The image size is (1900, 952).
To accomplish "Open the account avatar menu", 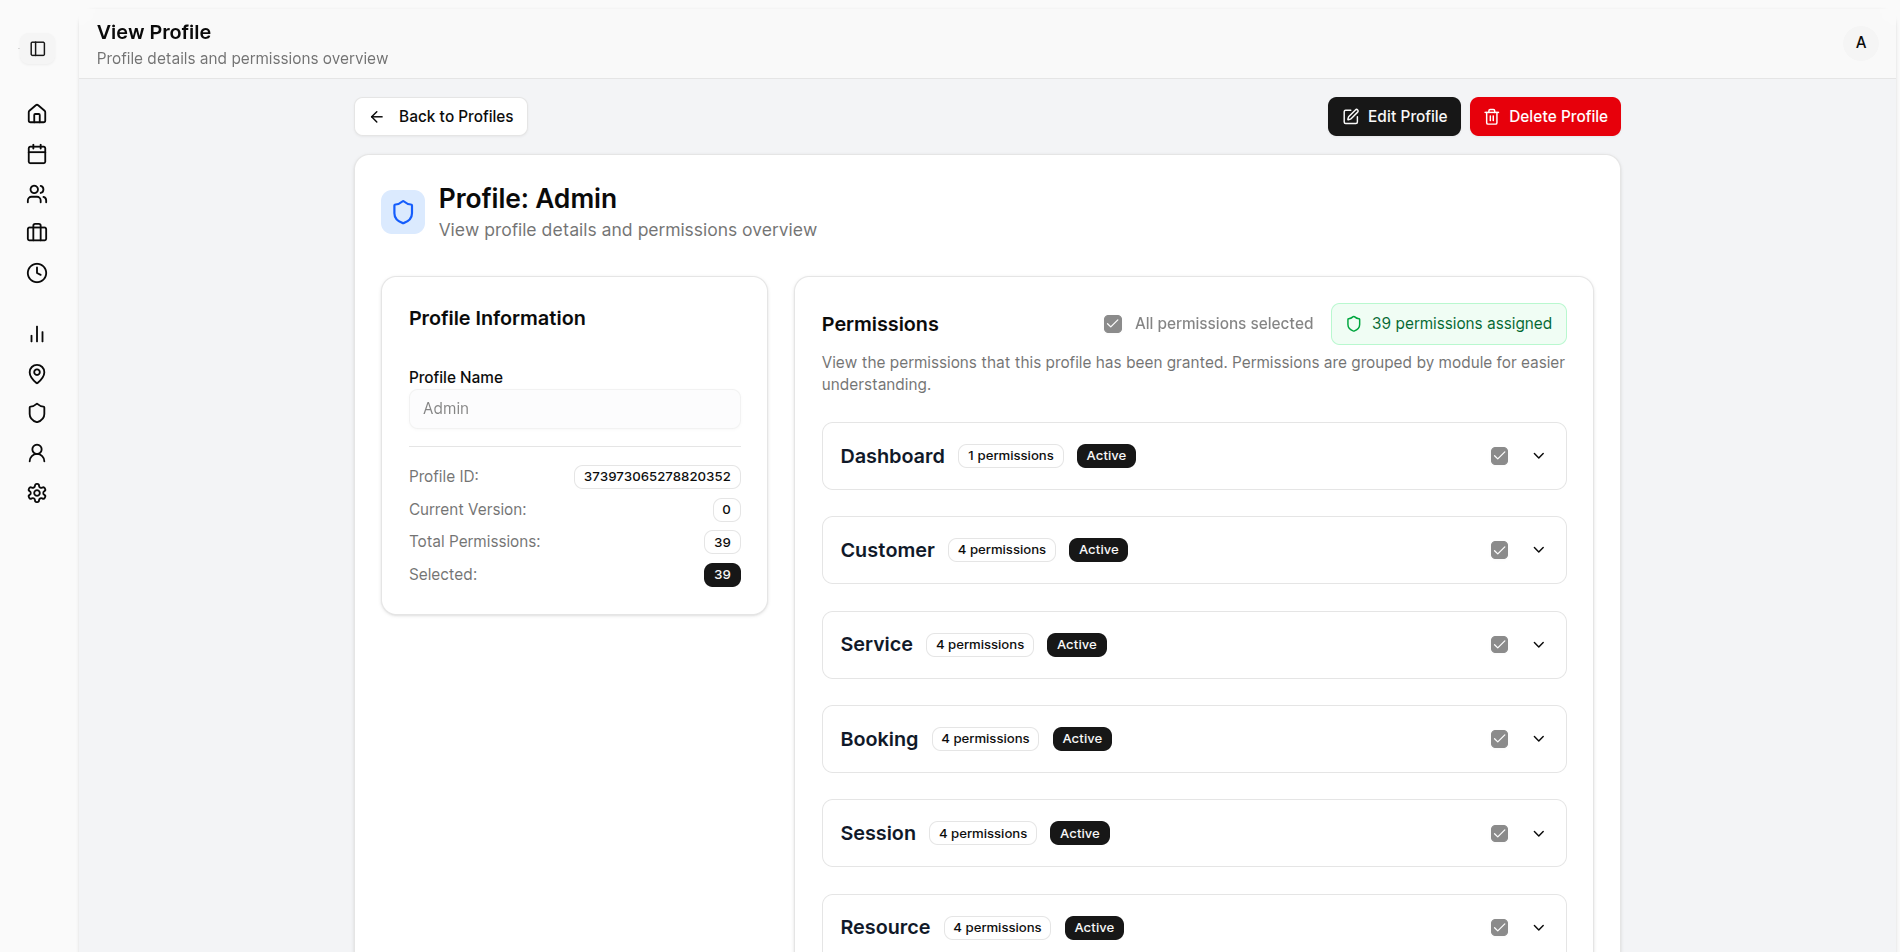I will [x=1861, y=43].
